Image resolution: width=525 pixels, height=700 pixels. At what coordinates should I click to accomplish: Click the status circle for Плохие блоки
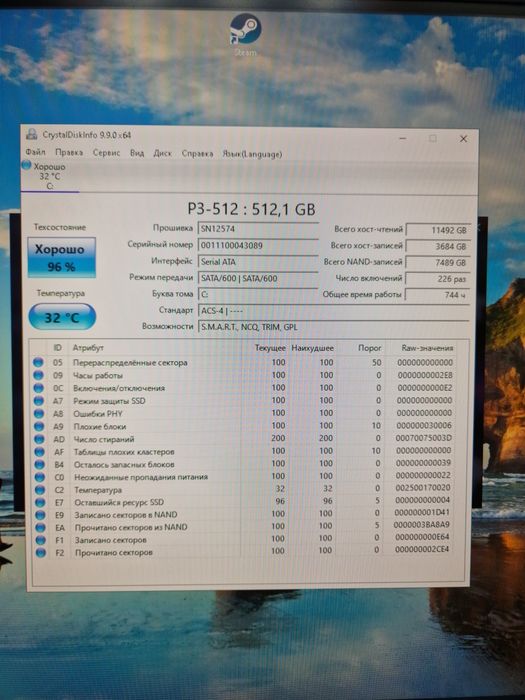pos(39,426)
